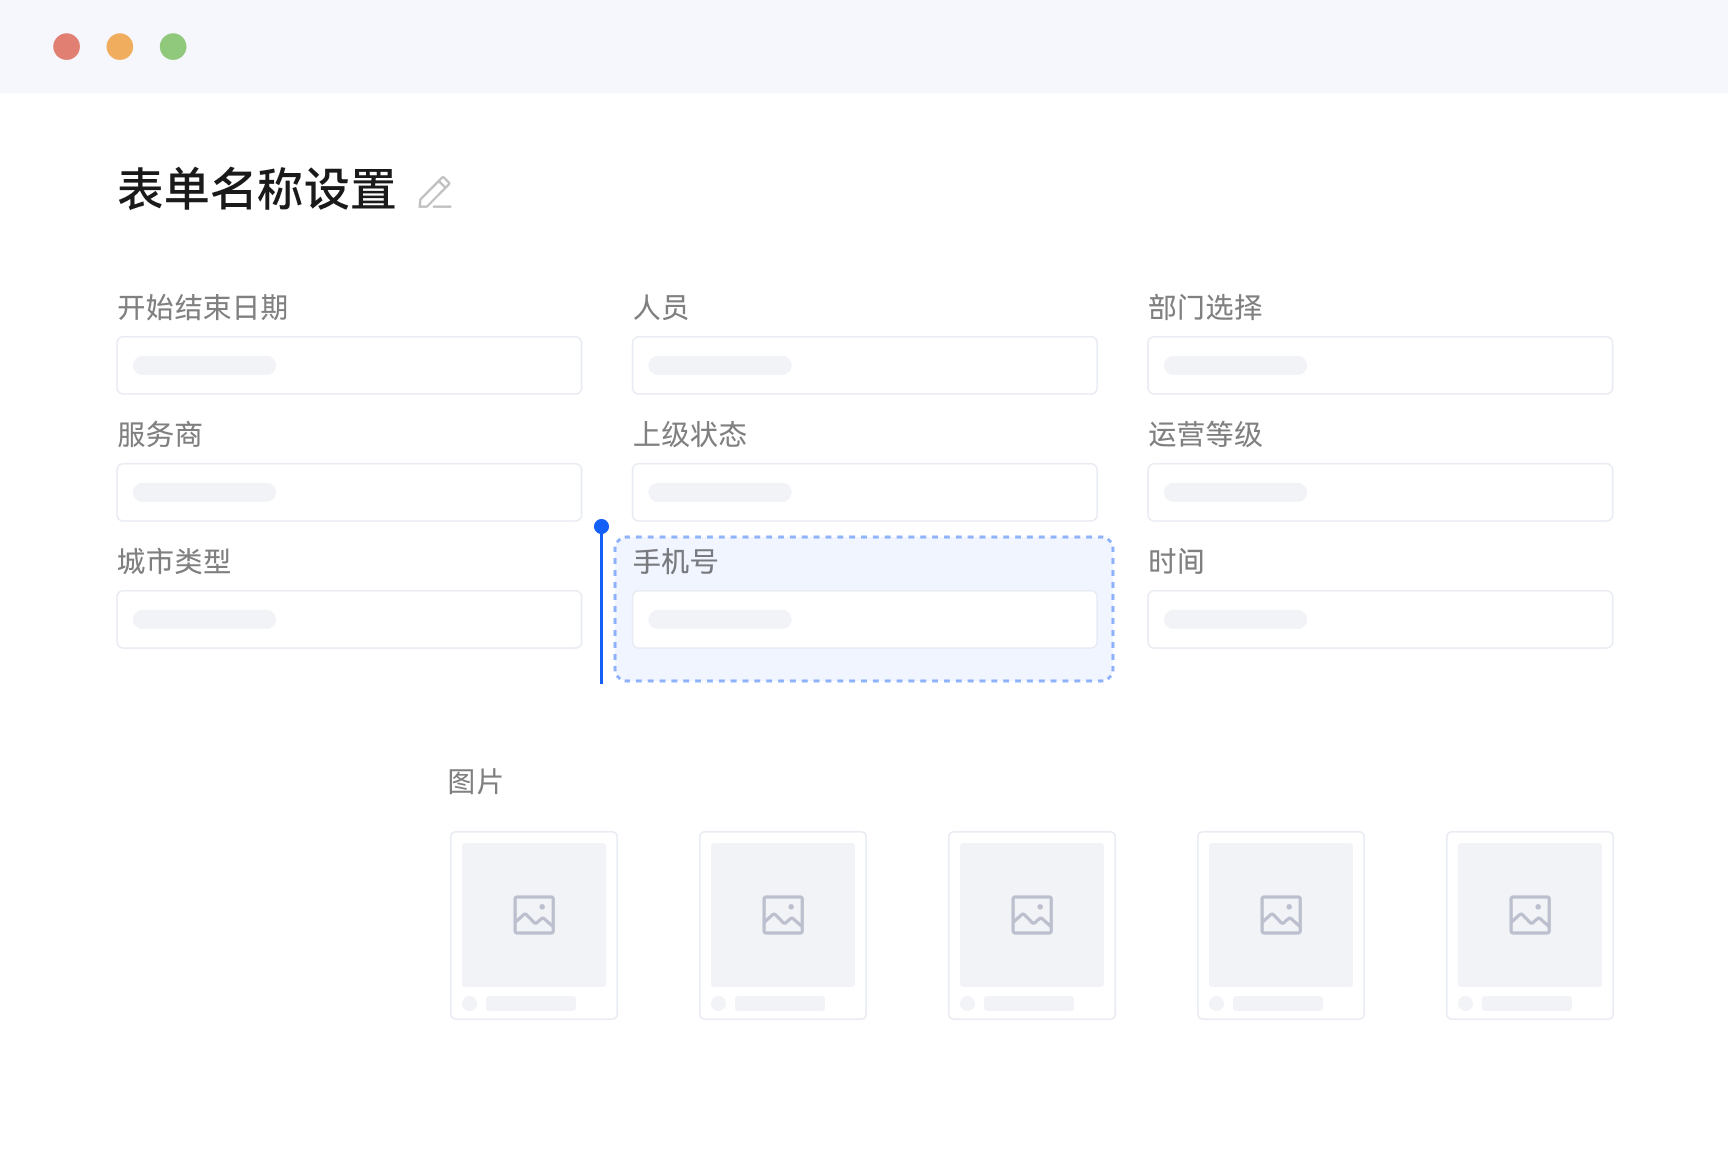Click the 图片 section label
This screenshot has height=1164, width=1728.
coord(475,782)
